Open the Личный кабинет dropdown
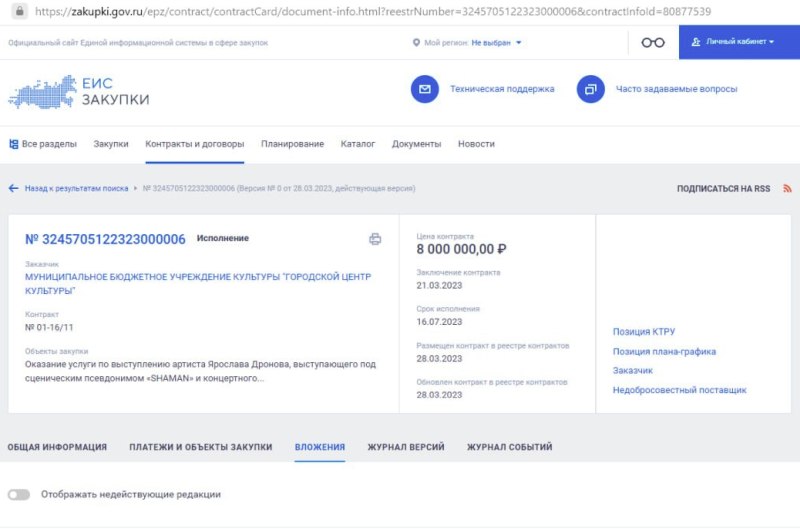Image resolution: width=800 pixels, height=529 pixels. coord(739,42)
